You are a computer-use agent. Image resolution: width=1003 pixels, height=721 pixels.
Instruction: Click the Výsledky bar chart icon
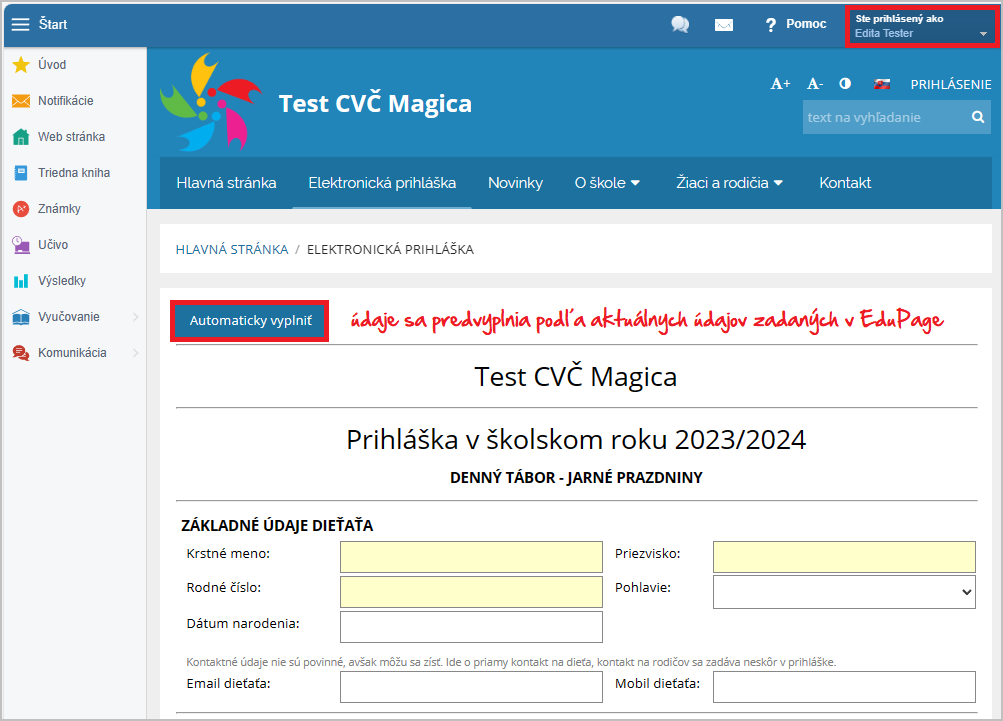pyautogui.click(x=21, y=281)
